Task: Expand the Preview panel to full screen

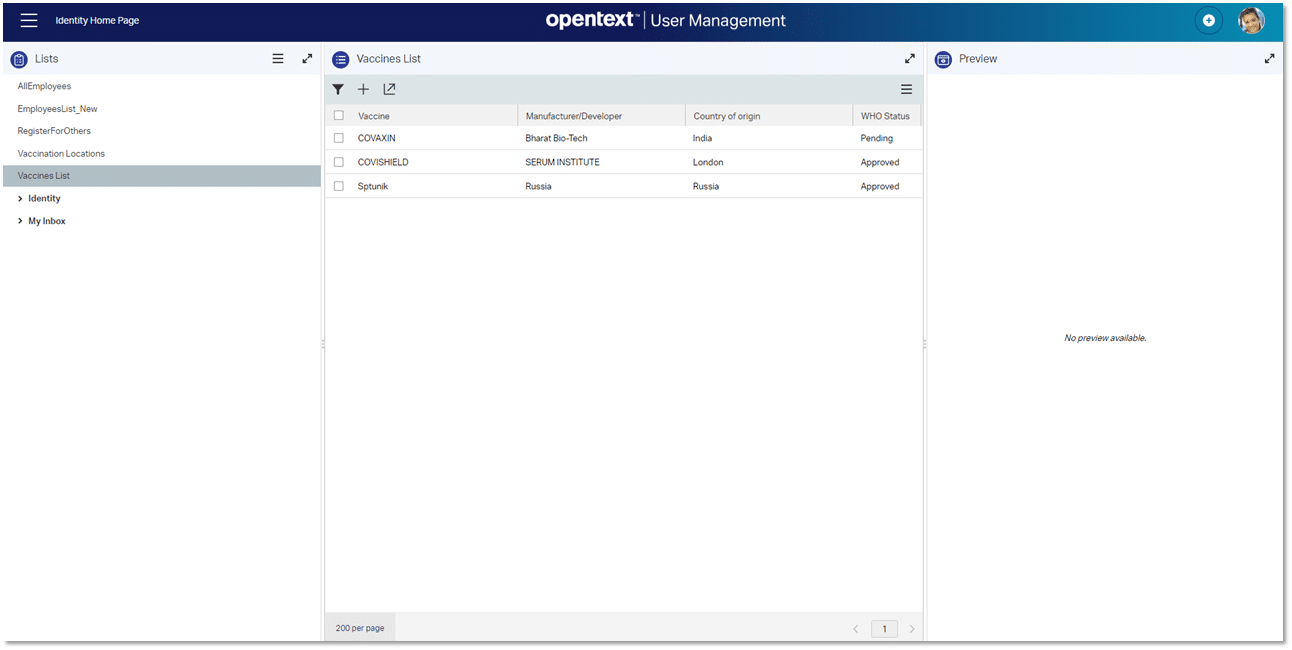Action: tap(1269, 58)
